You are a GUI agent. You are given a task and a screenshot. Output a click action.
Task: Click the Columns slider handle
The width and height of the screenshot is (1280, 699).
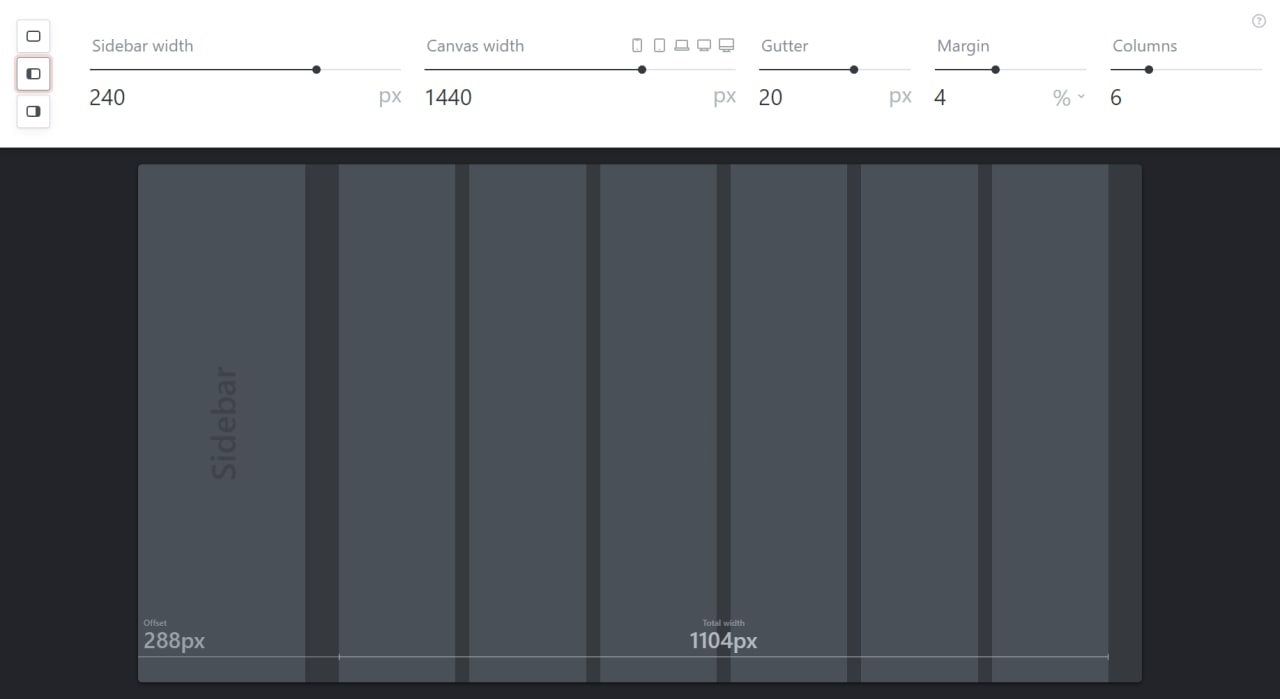click(1149, 70)
